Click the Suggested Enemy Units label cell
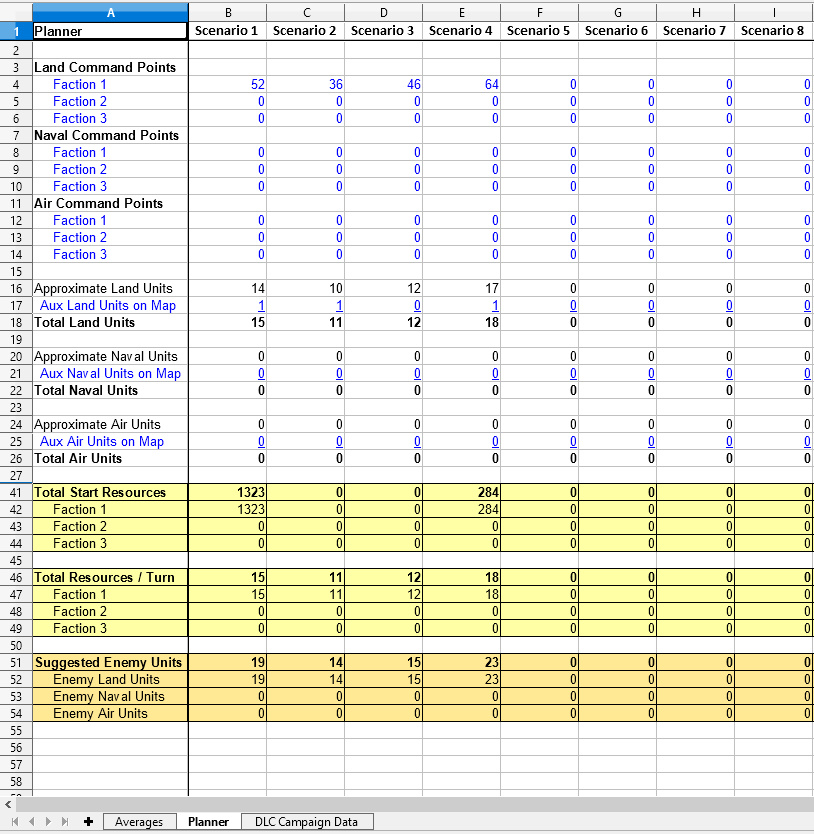Screen dimensions: 814x834 tap(110, 662)
